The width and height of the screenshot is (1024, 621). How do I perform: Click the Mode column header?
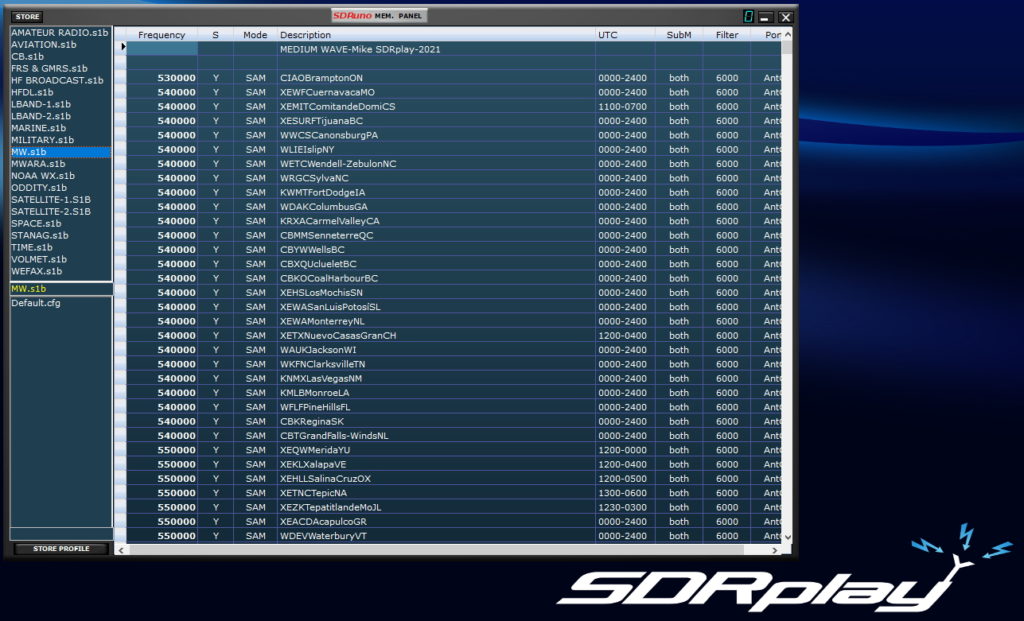(x=255, y=35)
